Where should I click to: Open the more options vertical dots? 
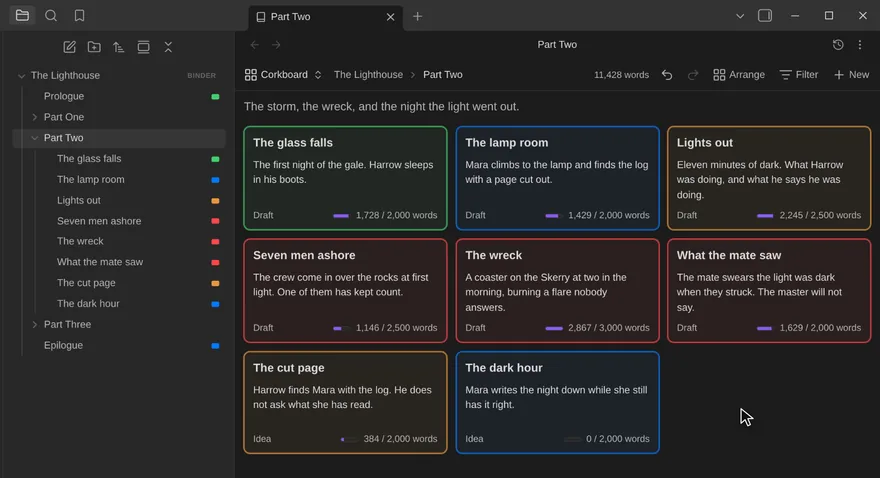point(860,45)
